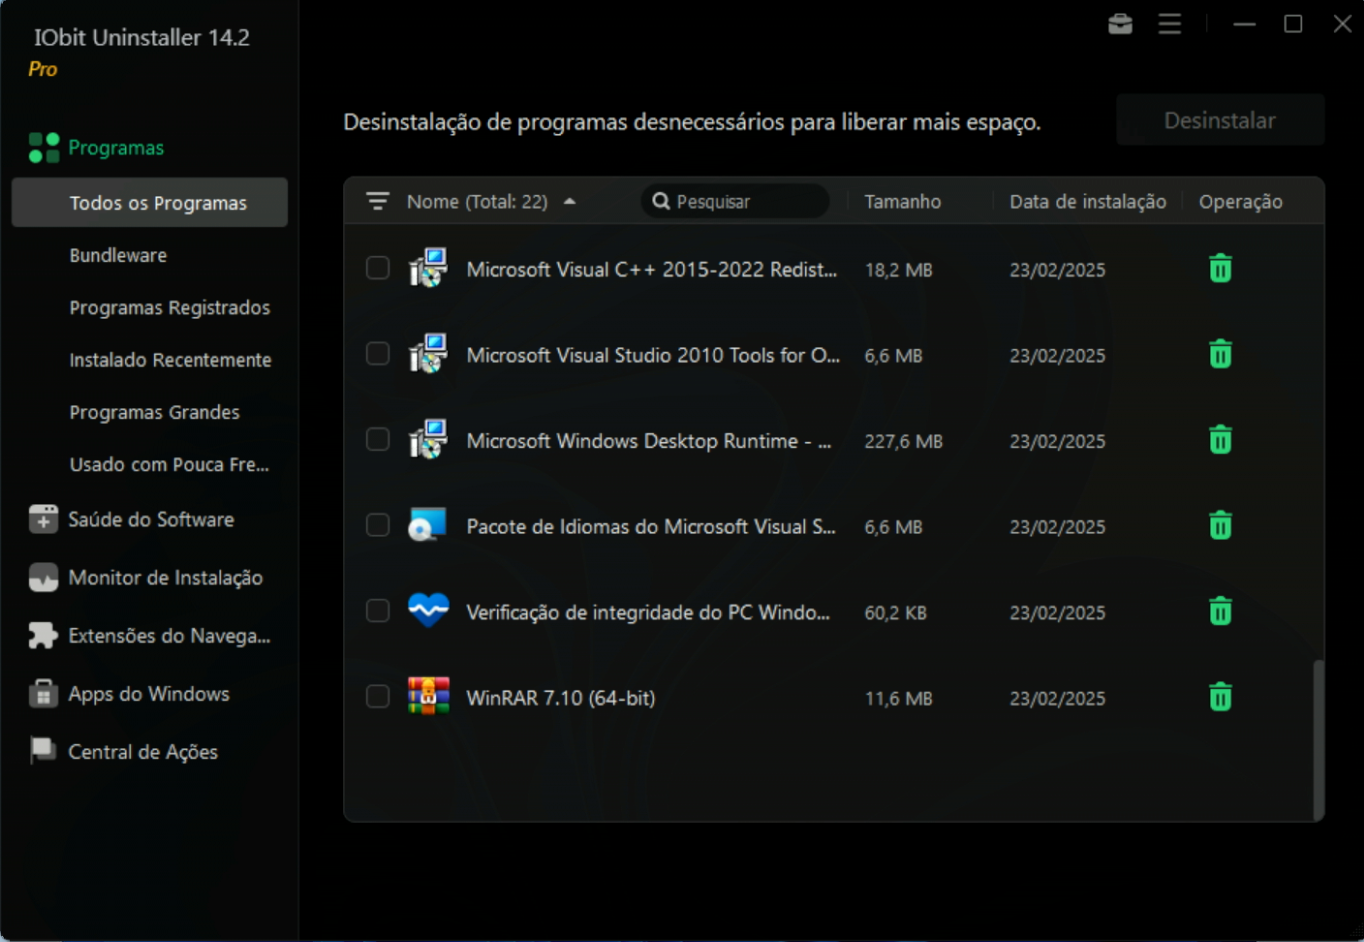Viewport: 1364px width, 942px height.
Task: Click the Microsoft Visual Studio 2010 Tools name
Action: pyautogui.click(x=653, y=355)
